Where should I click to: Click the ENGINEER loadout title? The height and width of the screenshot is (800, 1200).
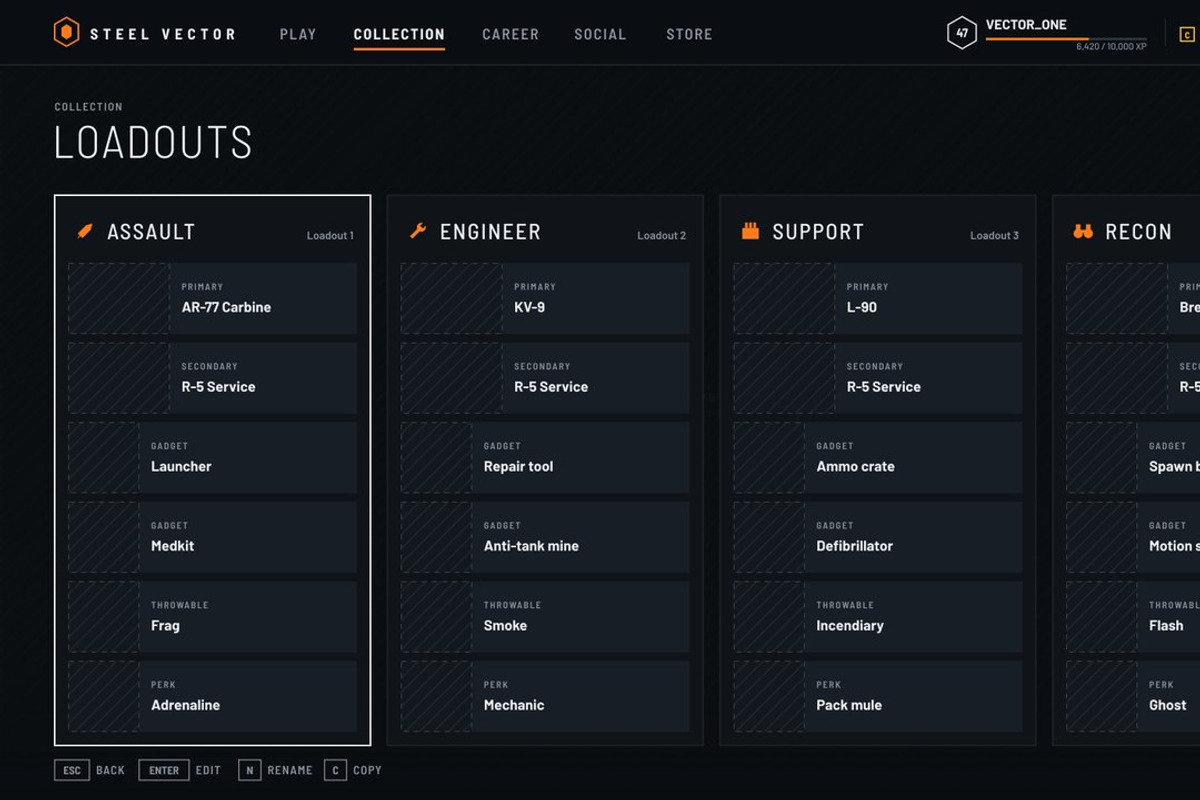pos(490,232)
